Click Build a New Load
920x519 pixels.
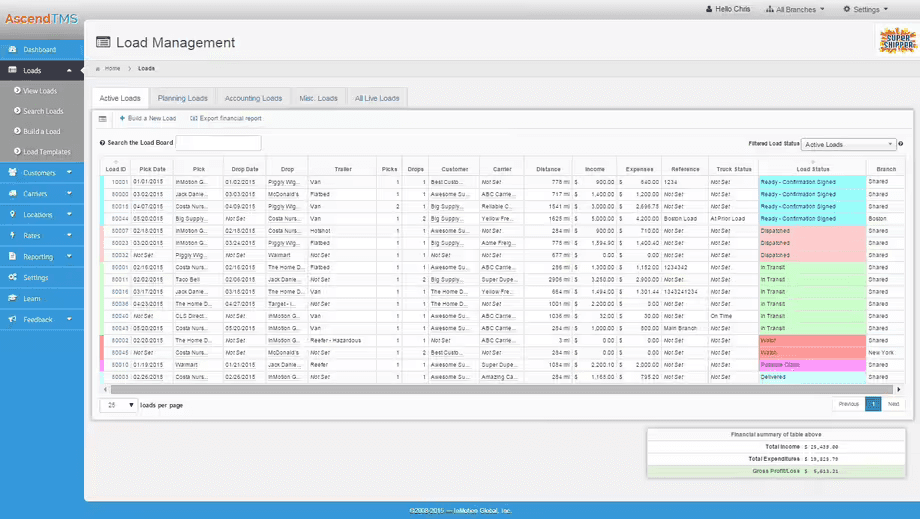coord(148,118)
